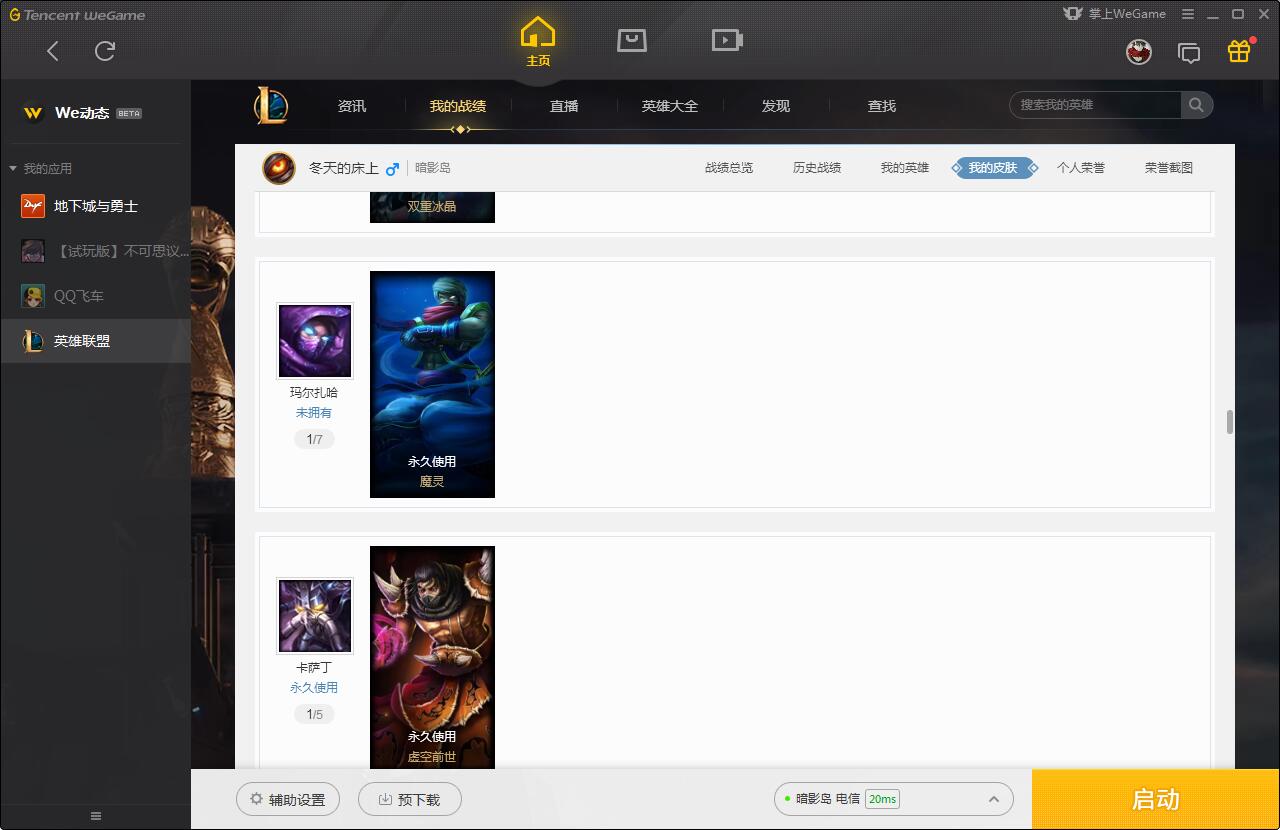Click the search magnifier button

(1196, 105)
